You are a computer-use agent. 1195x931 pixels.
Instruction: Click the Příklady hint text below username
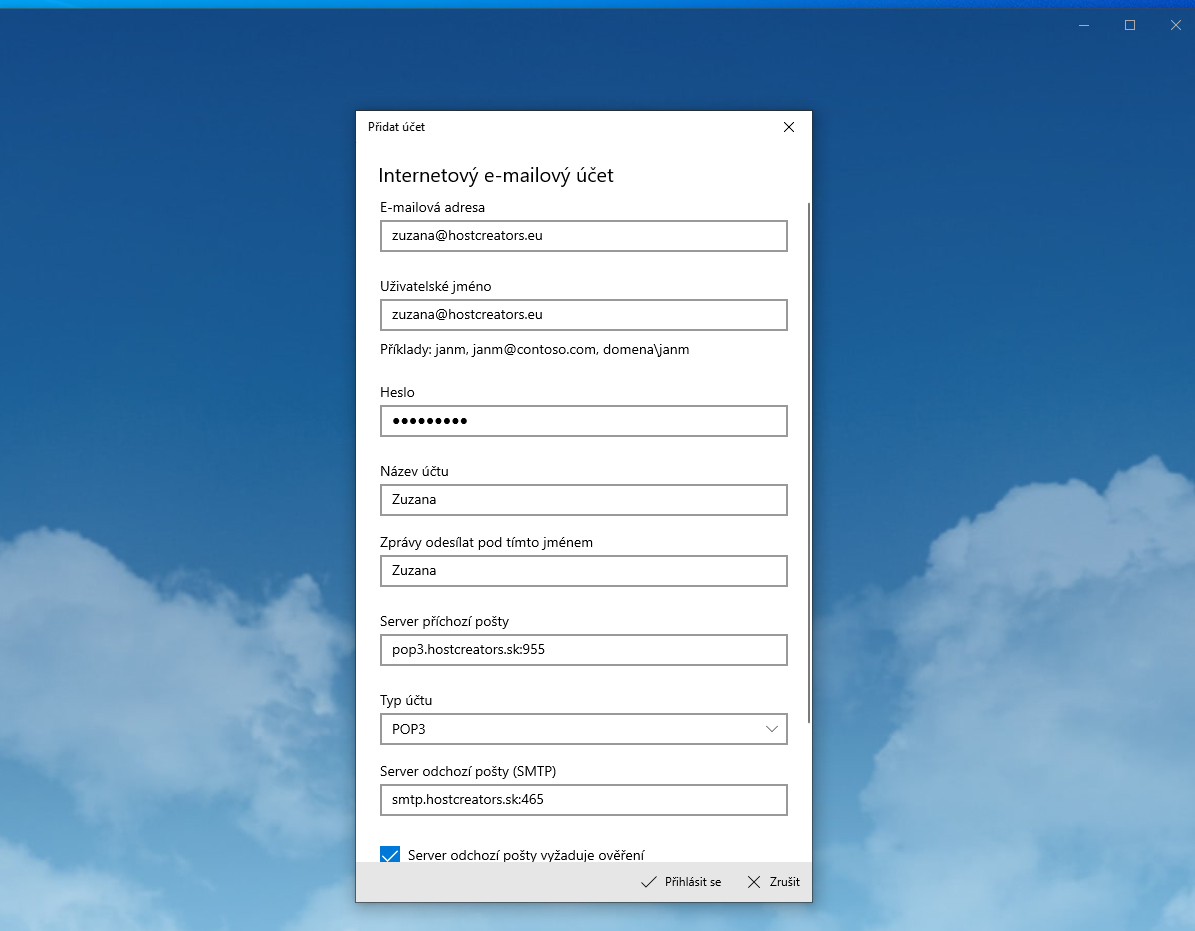tap(534, 350)
